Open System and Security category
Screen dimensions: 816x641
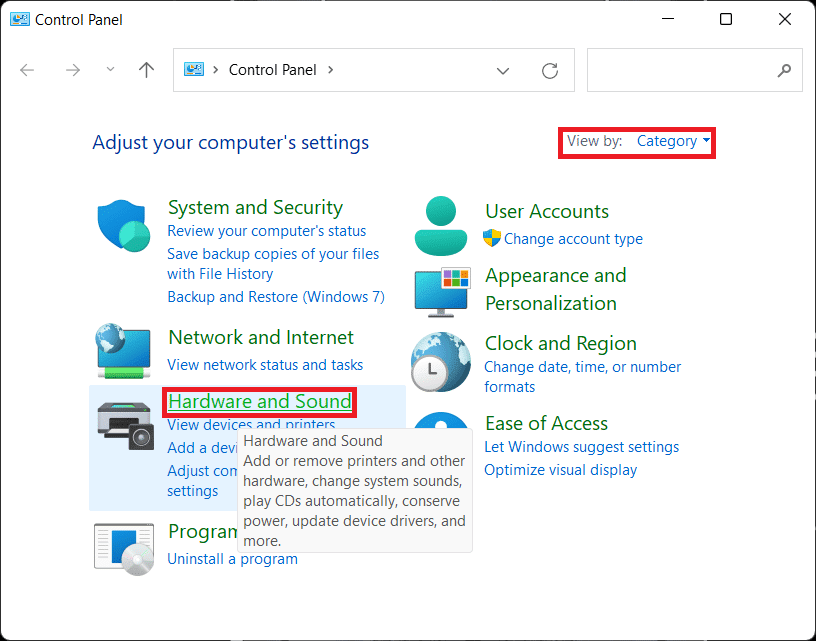[256, 208]
